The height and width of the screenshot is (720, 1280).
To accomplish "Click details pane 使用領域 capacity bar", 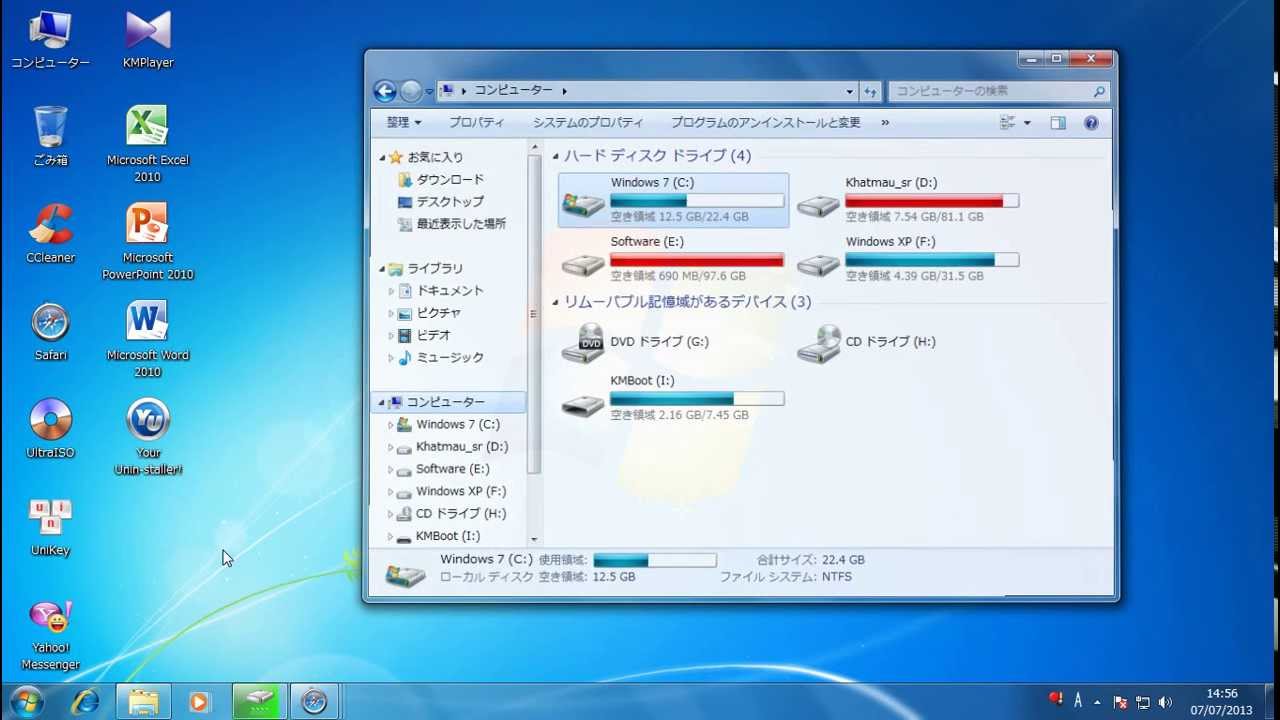I will point(655,560).
